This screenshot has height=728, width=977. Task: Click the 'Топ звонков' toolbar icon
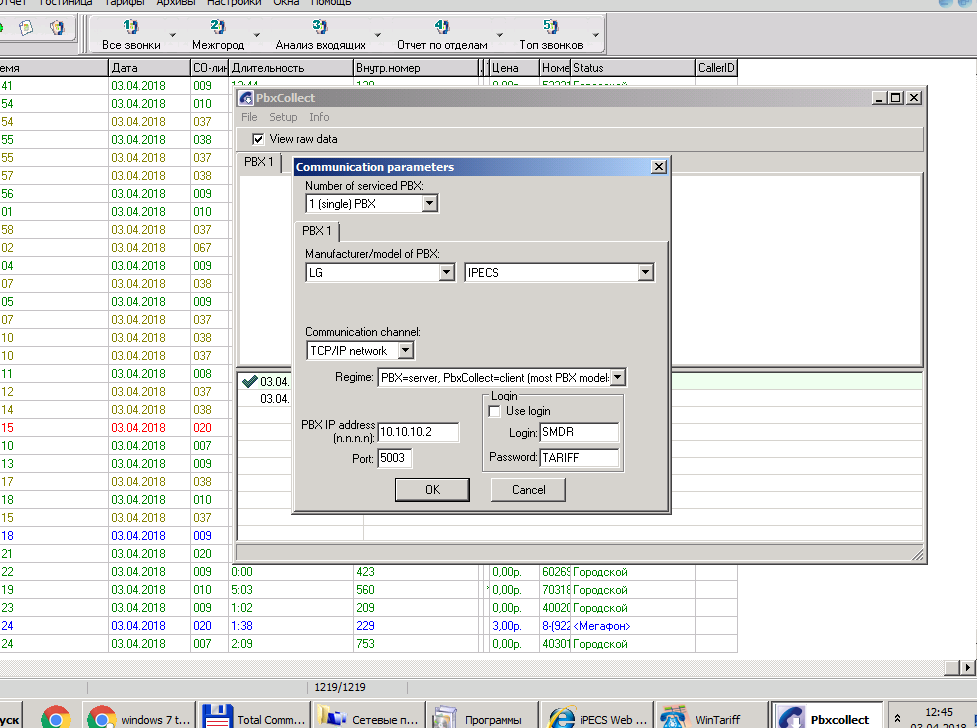(x=549, y=27)
